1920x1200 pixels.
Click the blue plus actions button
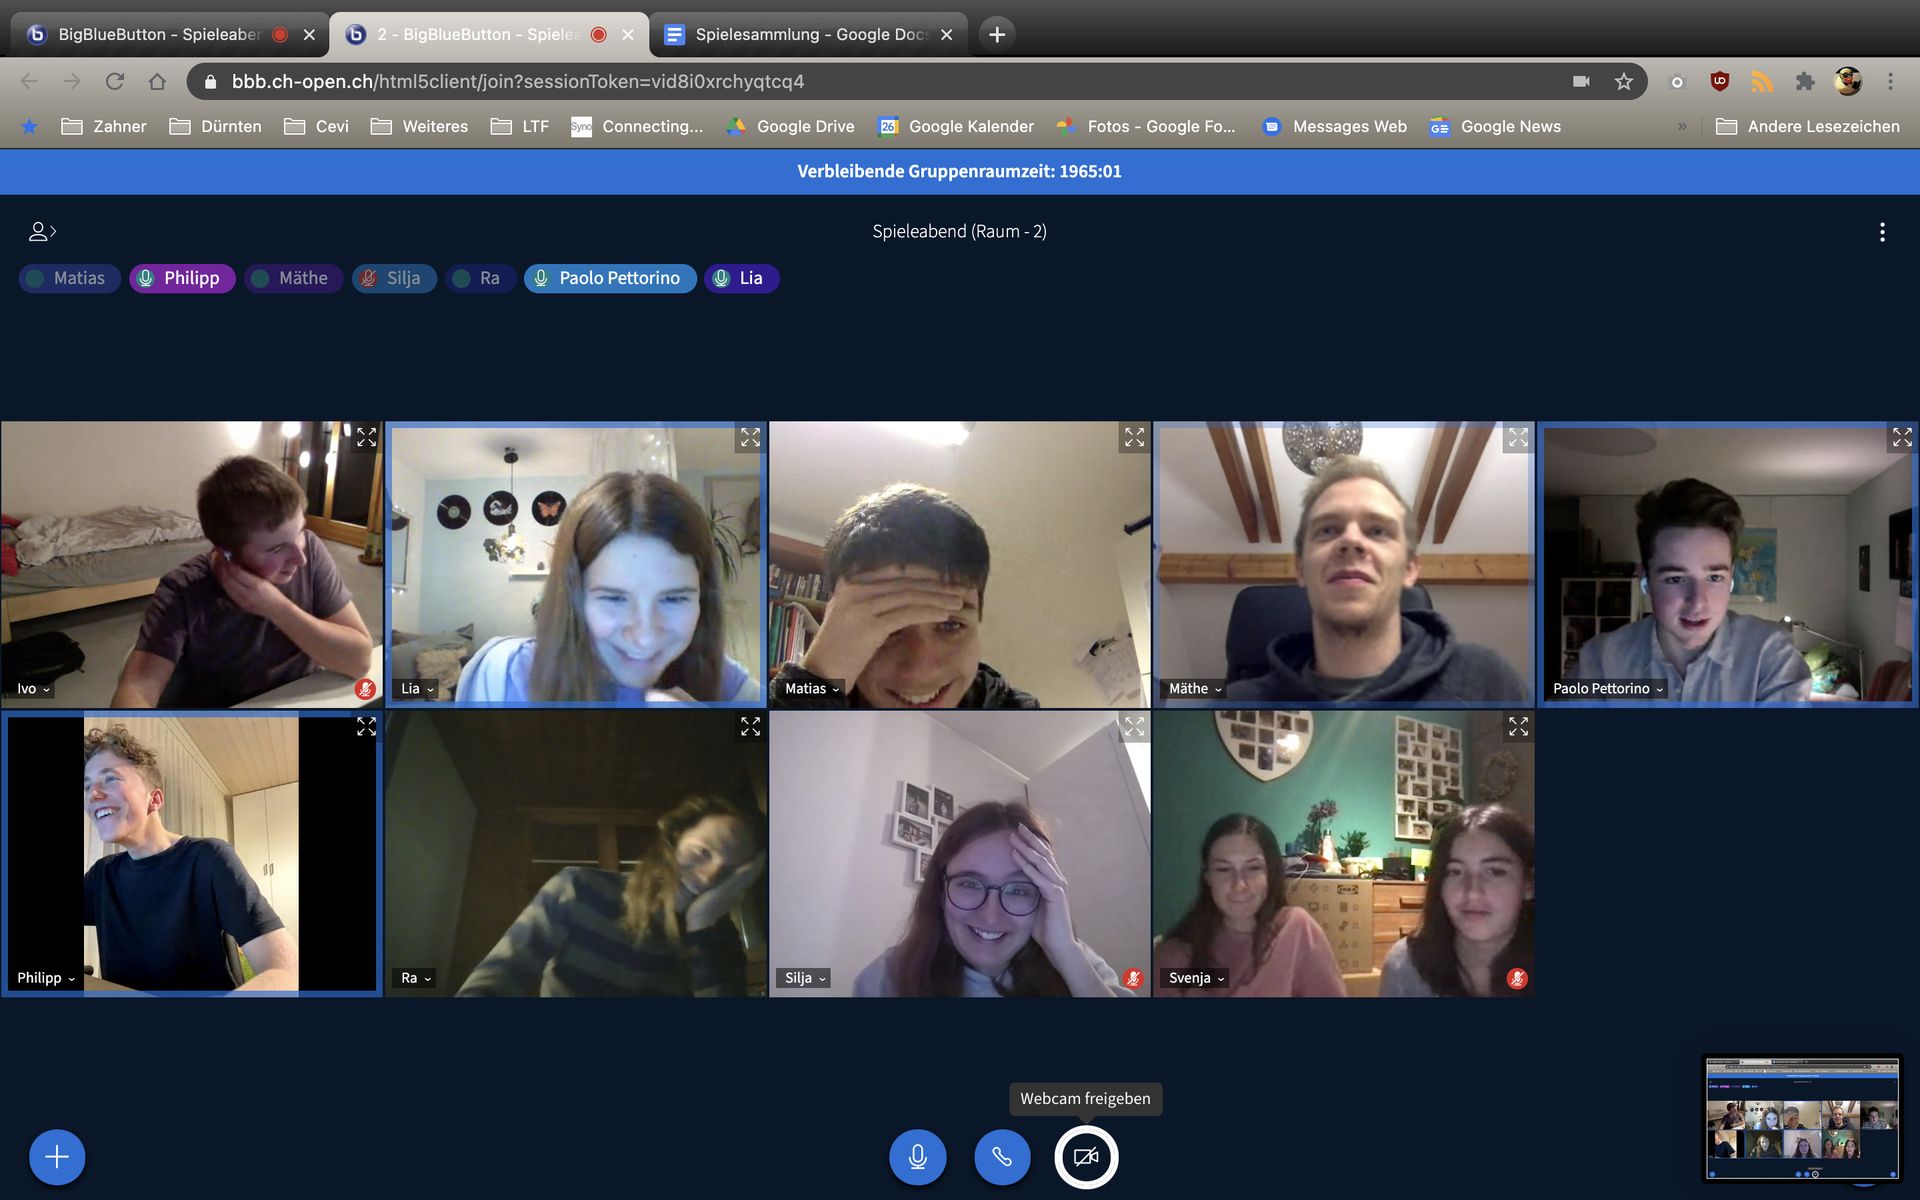pyautogui.click(x=57, y=1157)
